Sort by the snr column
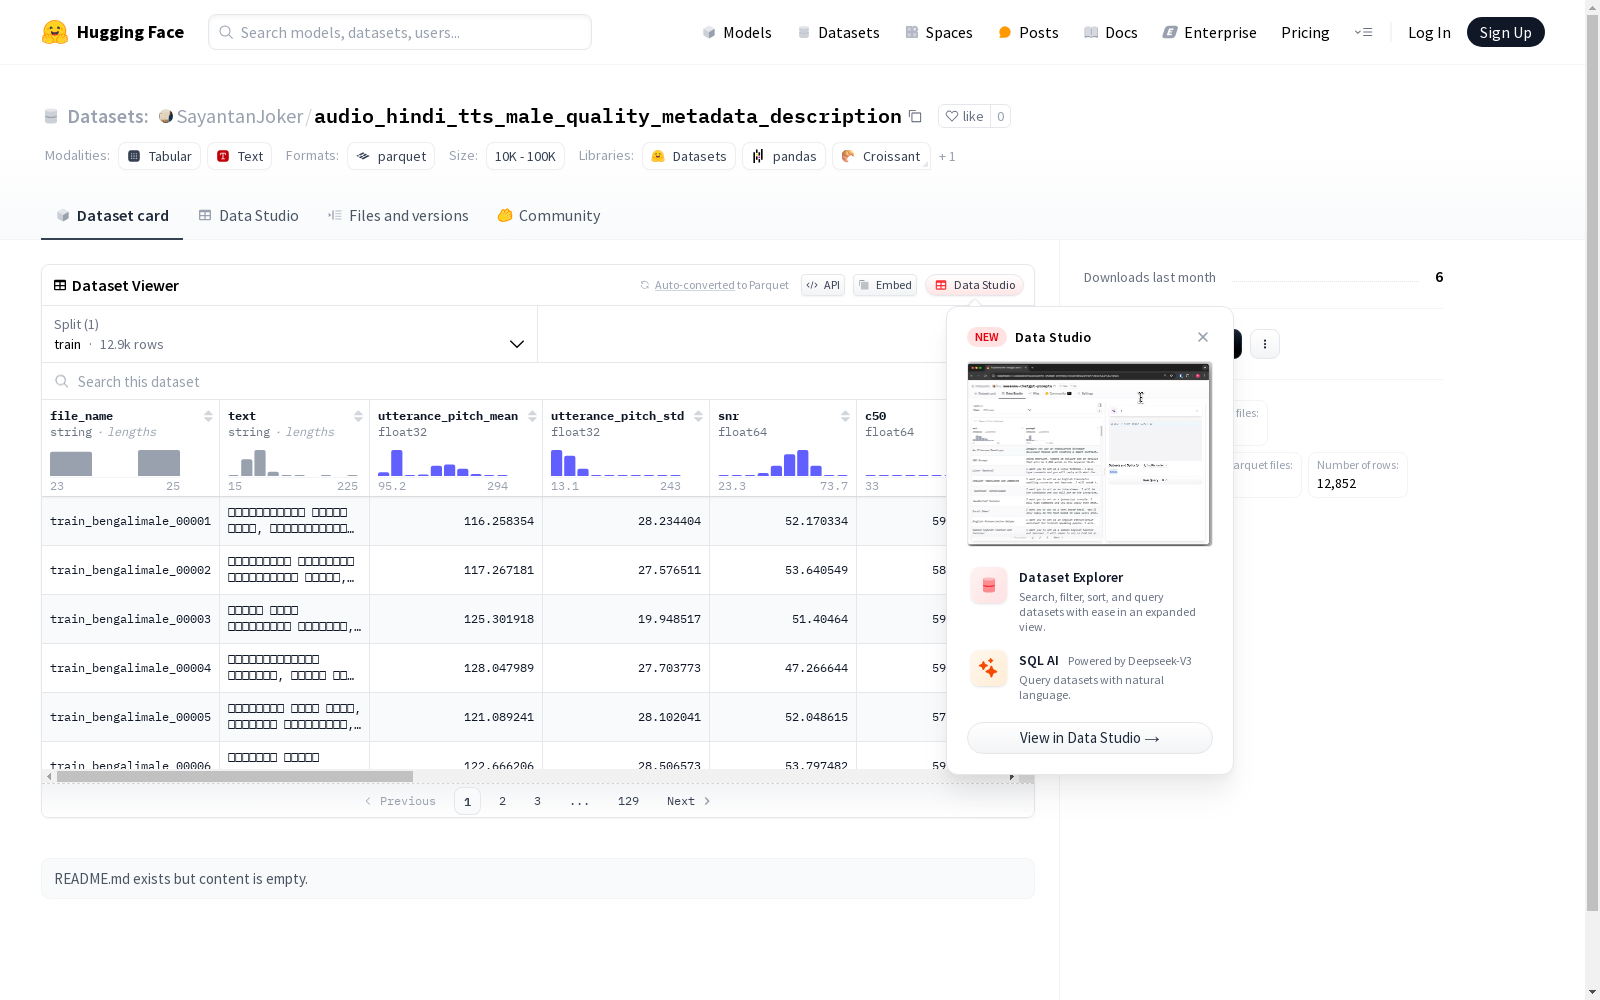The image size is (1600, 1000). pyautogui.click(x=845, y=416)
